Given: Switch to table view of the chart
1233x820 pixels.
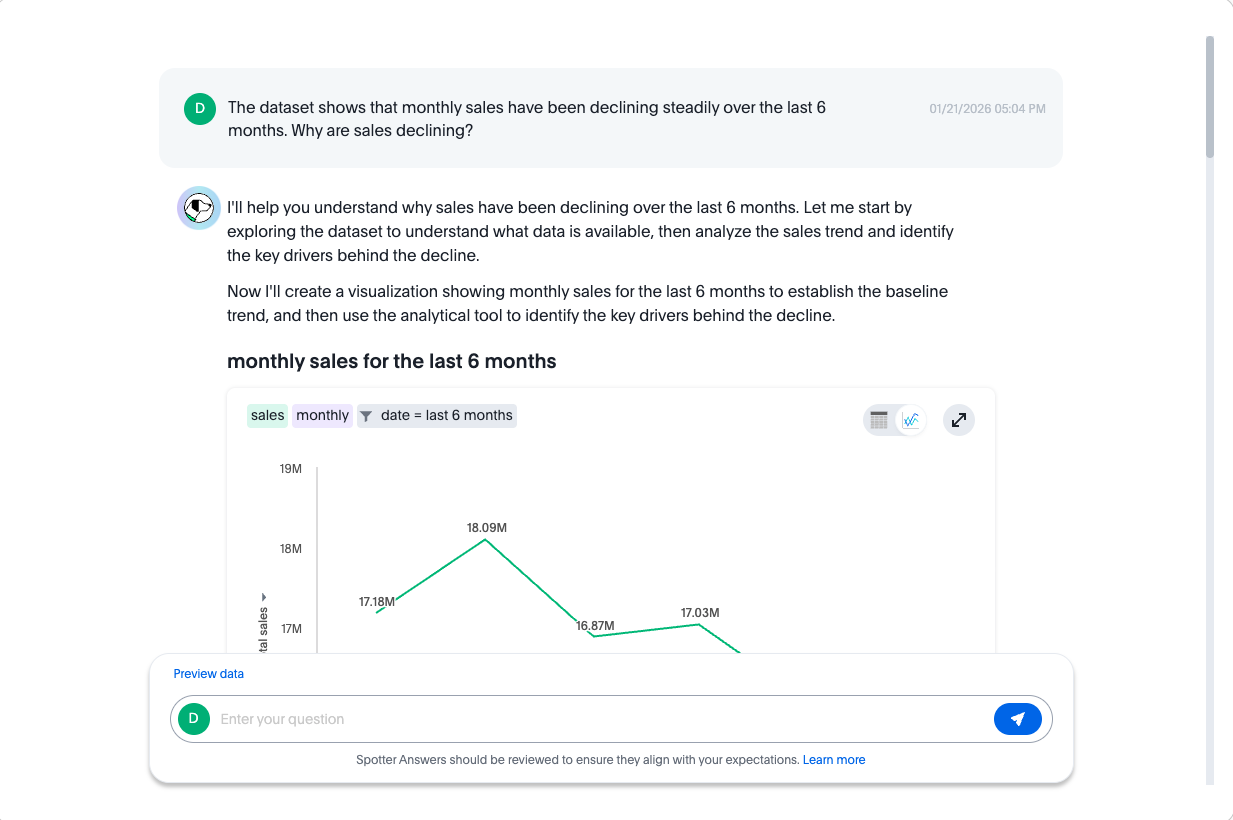Looking at the screenshot, I should (880, 420).
